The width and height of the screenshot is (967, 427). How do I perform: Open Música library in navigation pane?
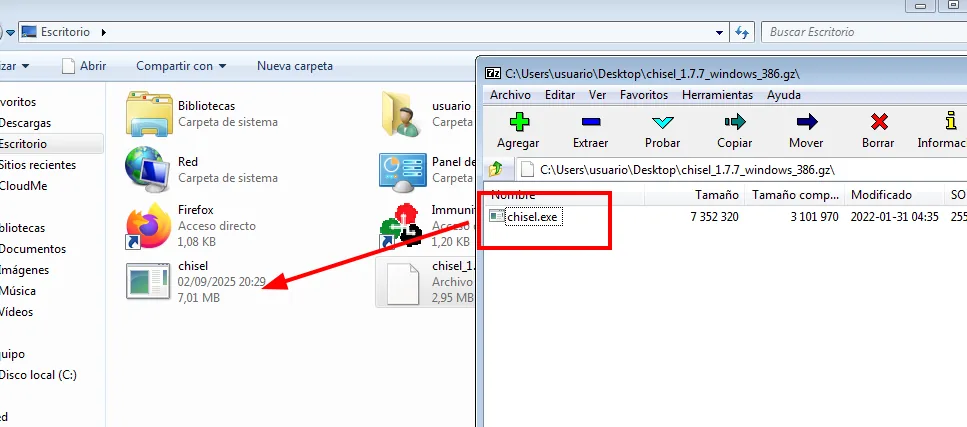pos(18,291)
